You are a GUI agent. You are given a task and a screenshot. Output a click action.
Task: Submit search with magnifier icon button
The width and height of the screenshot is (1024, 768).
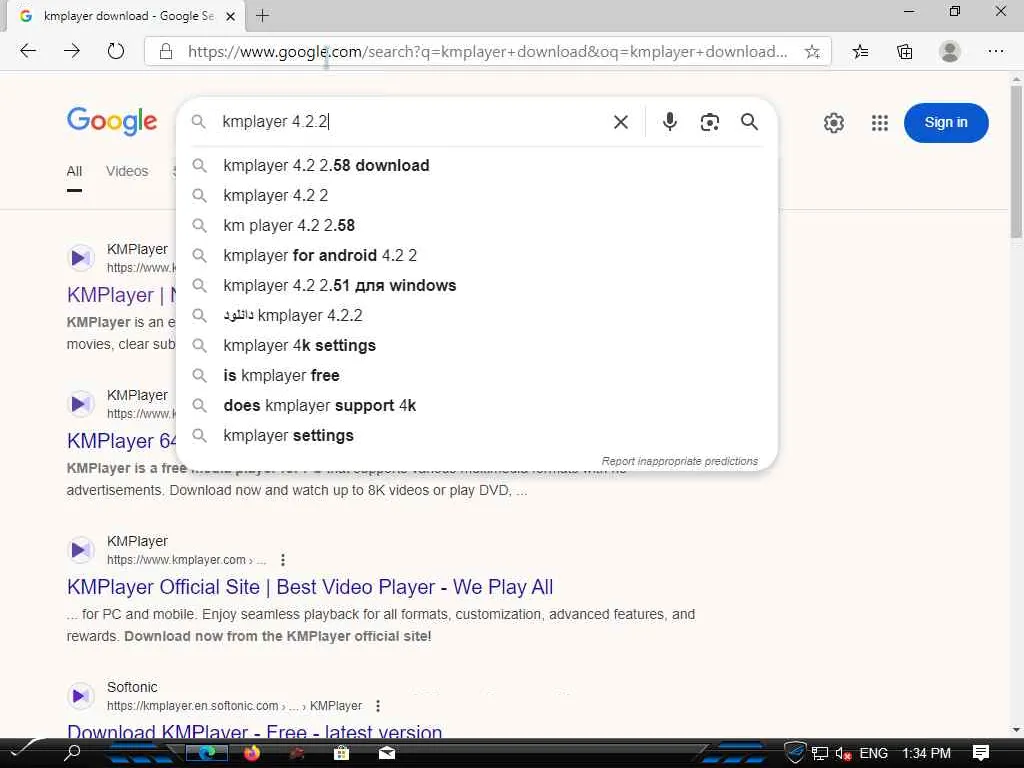click(x=749, y=121)
